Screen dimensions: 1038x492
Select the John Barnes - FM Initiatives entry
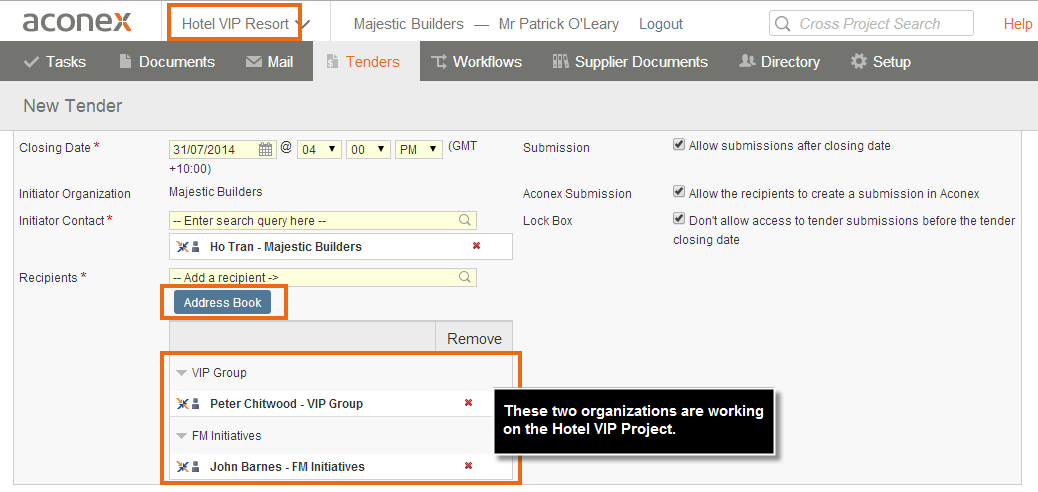click(287, 466)
